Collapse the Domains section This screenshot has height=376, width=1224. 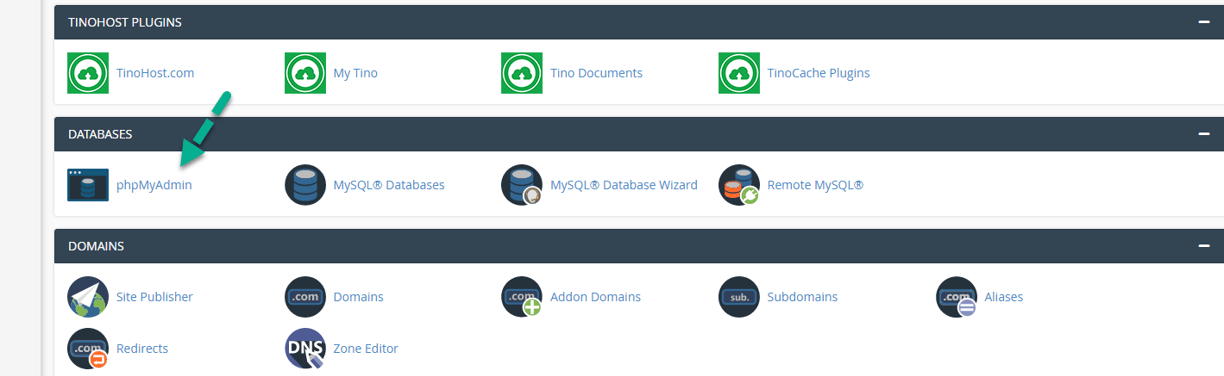click(x=1204, y=246)
